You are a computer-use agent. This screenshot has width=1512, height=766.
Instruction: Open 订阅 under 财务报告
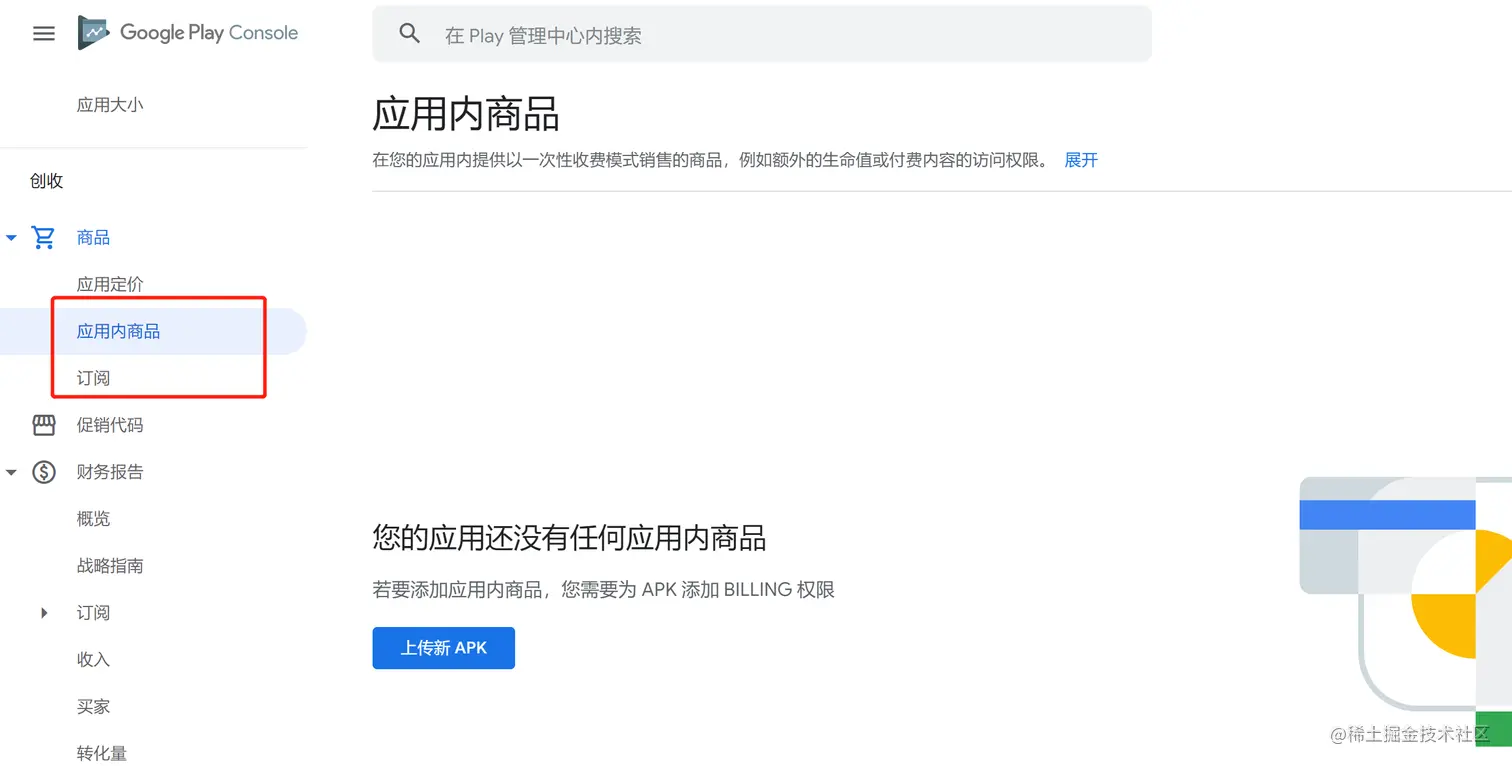pos(93,613)
